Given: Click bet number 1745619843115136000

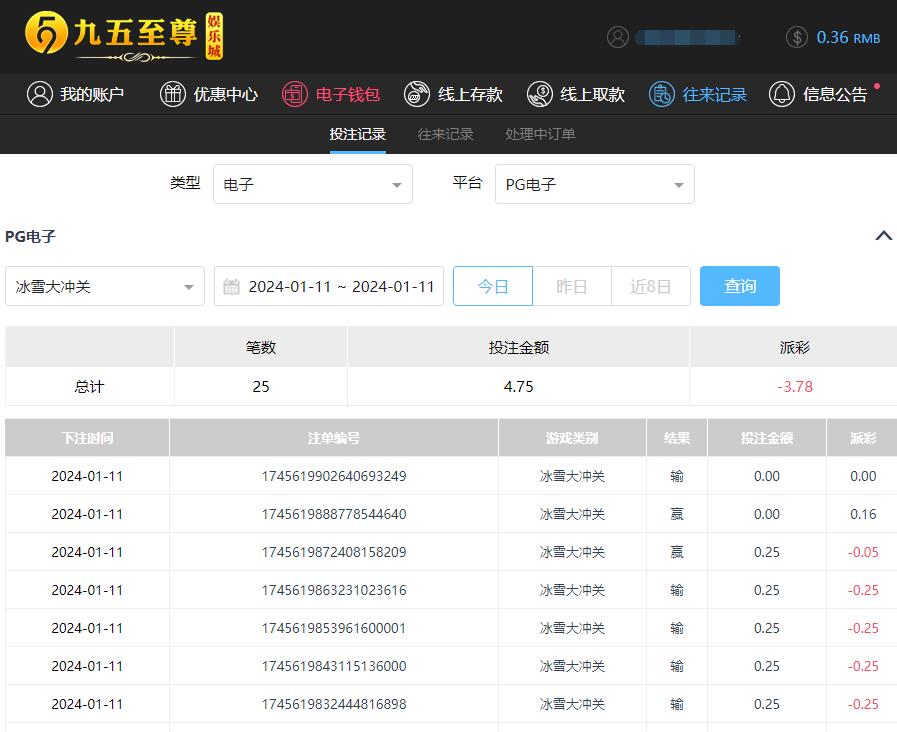Looking at the screenshot, I should point(334,666).
